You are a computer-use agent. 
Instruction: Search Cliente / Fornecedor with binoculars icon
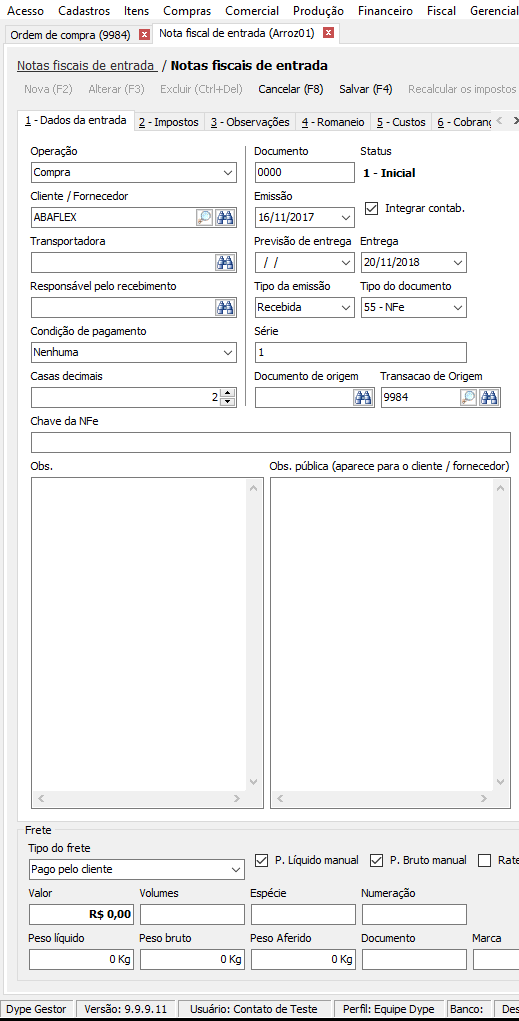(225, 217)
